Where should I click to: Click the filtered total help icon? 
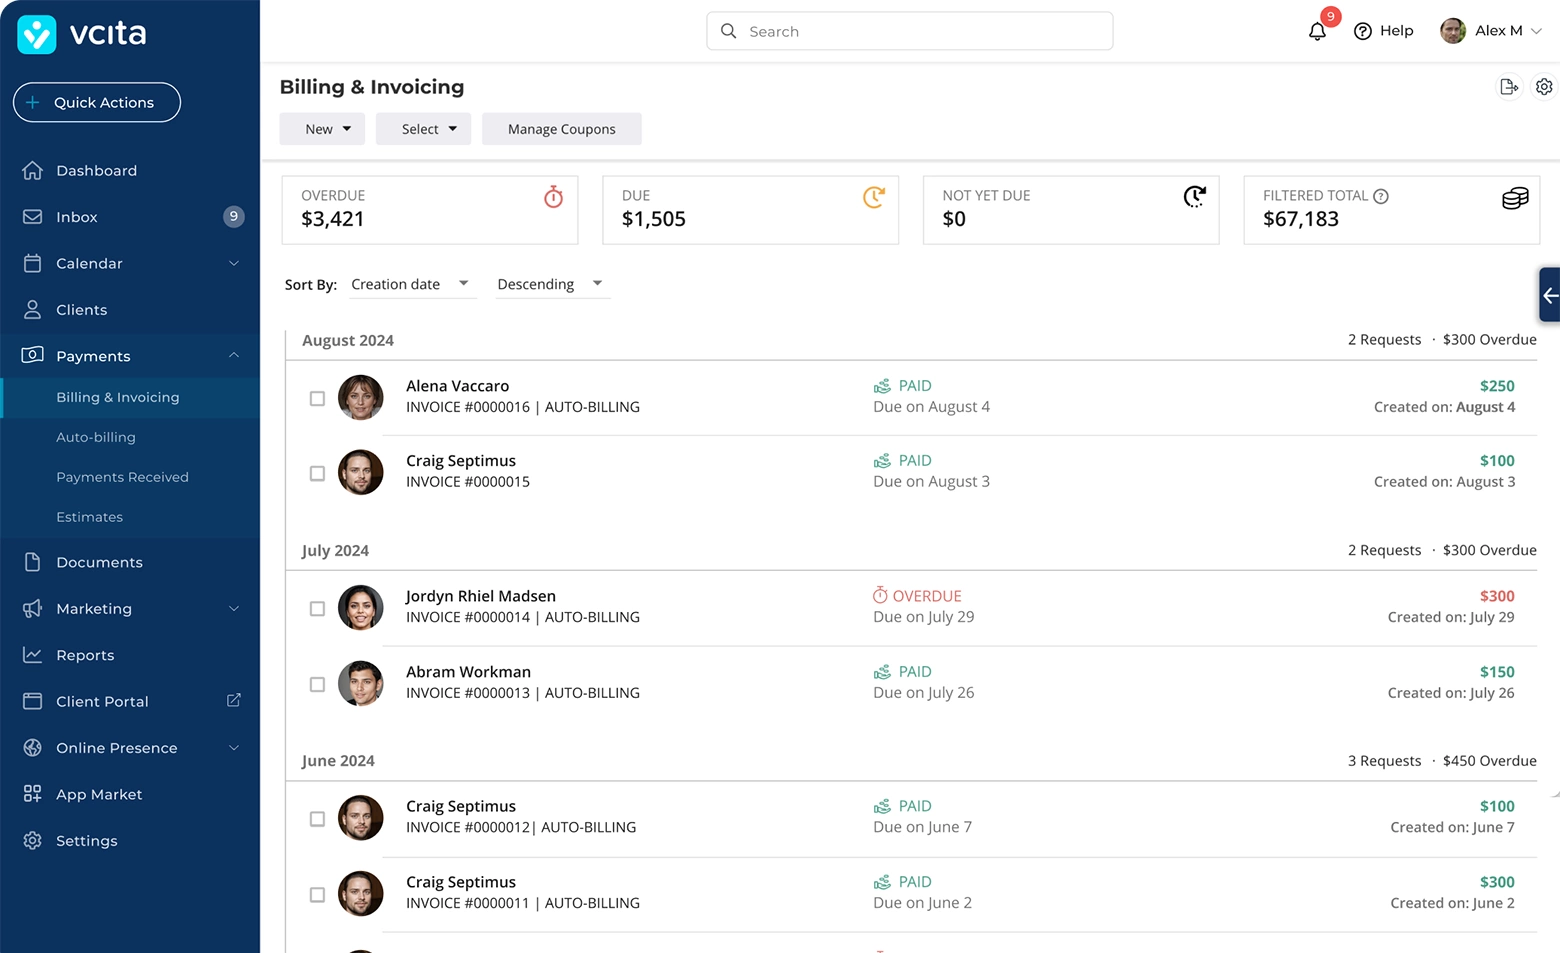point(1381,196)
